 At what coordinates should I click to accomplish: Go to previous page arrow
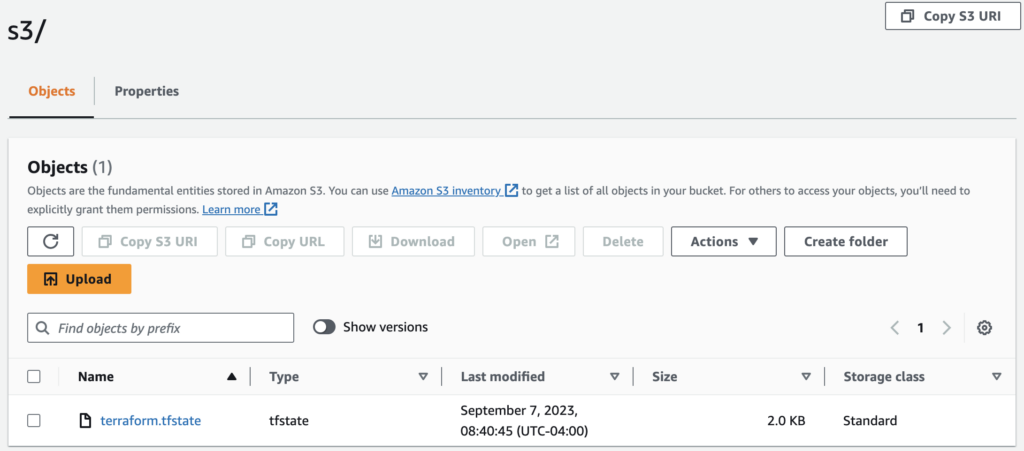(895, 328)
